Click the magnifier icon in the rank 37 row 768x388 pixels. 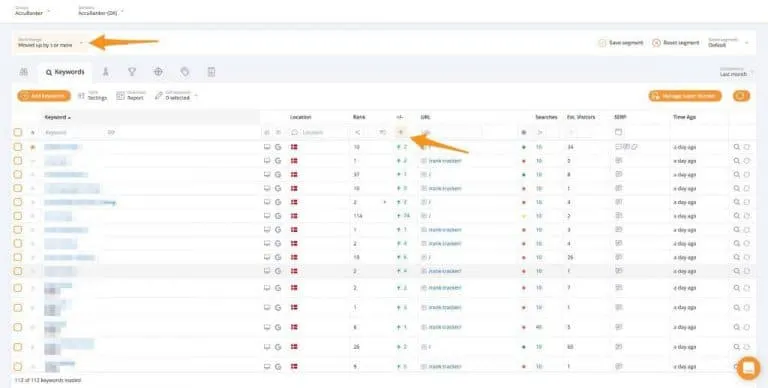pos(736,174)
